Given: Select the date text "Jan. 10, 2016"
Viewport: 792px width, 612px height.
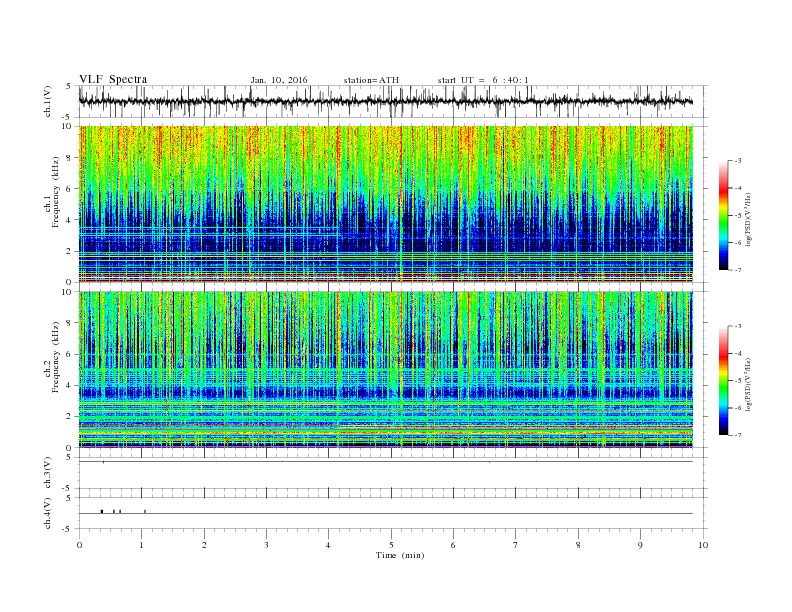Looking at the screenshot, I should pyautogui.click(x=279, y=80).
